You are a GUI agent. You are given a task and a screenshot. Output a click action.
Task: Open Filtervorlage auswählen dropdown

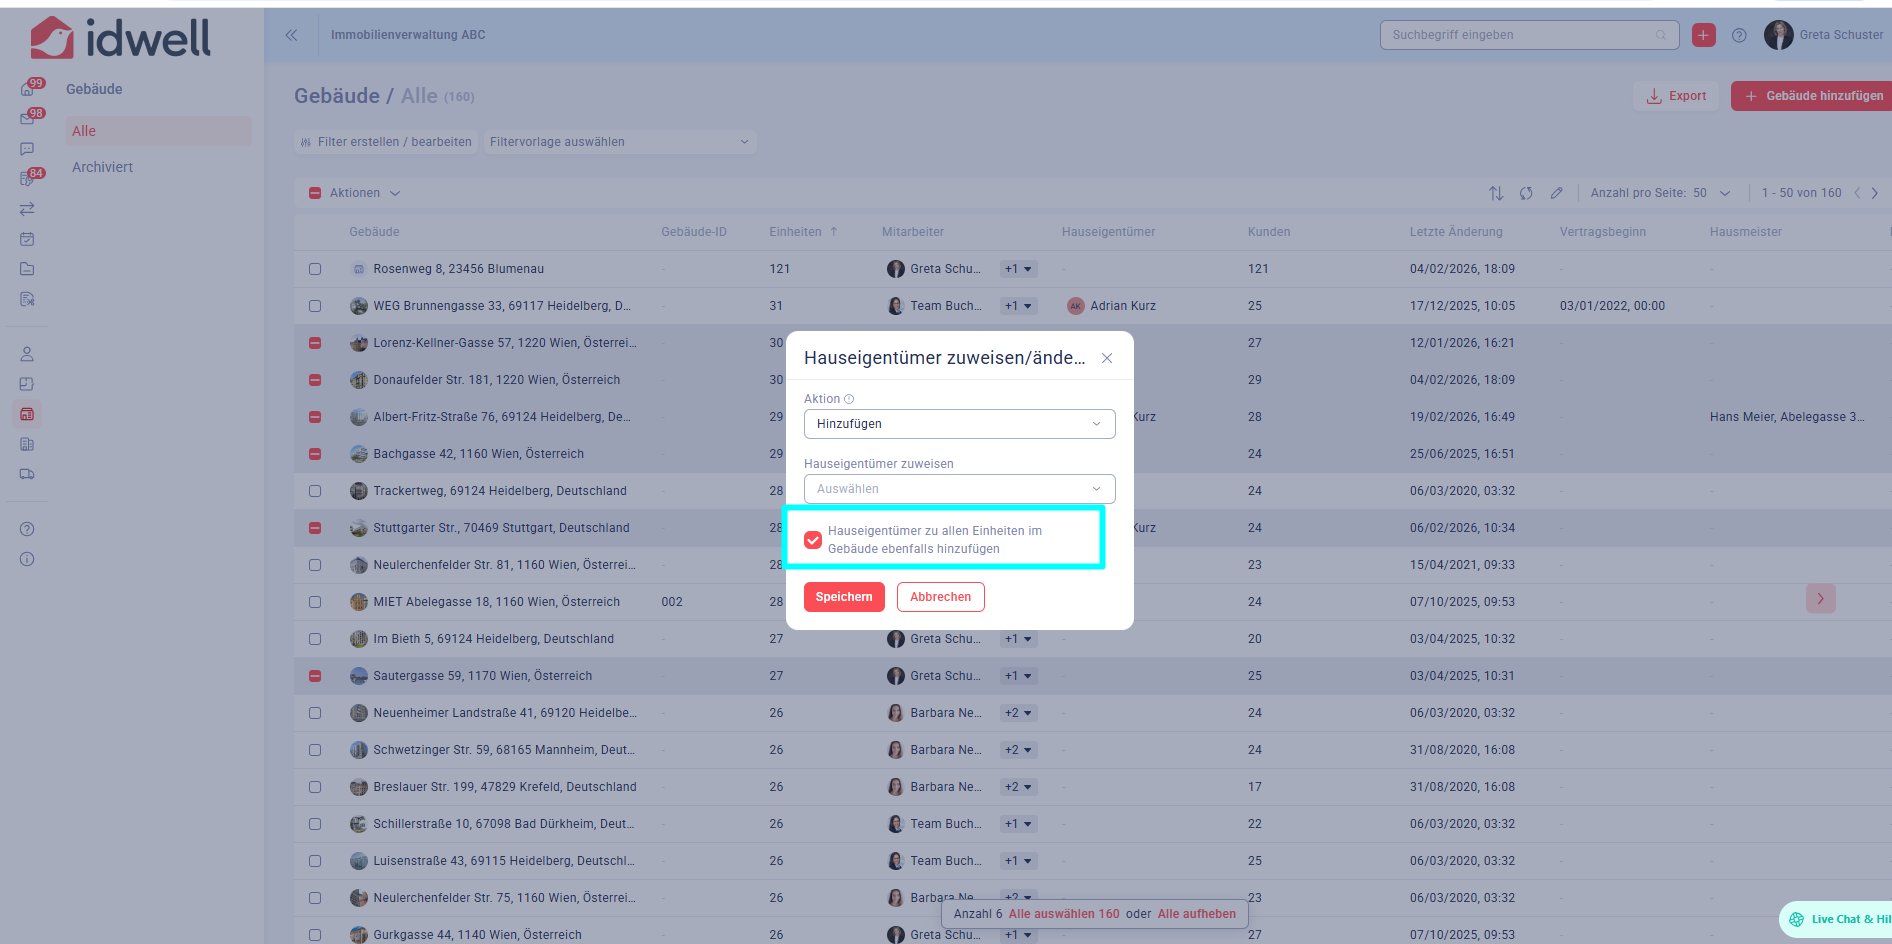[x=619, y=142]
